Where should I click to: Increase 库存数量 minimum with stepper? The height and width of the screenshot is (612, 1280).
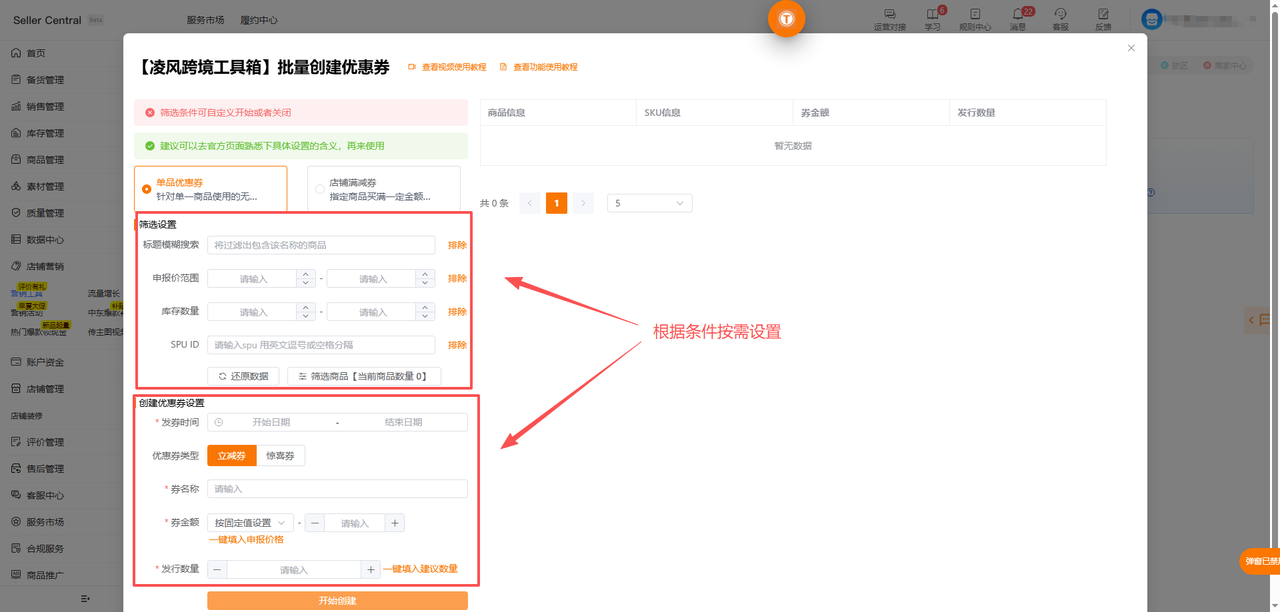click(304, 308)
